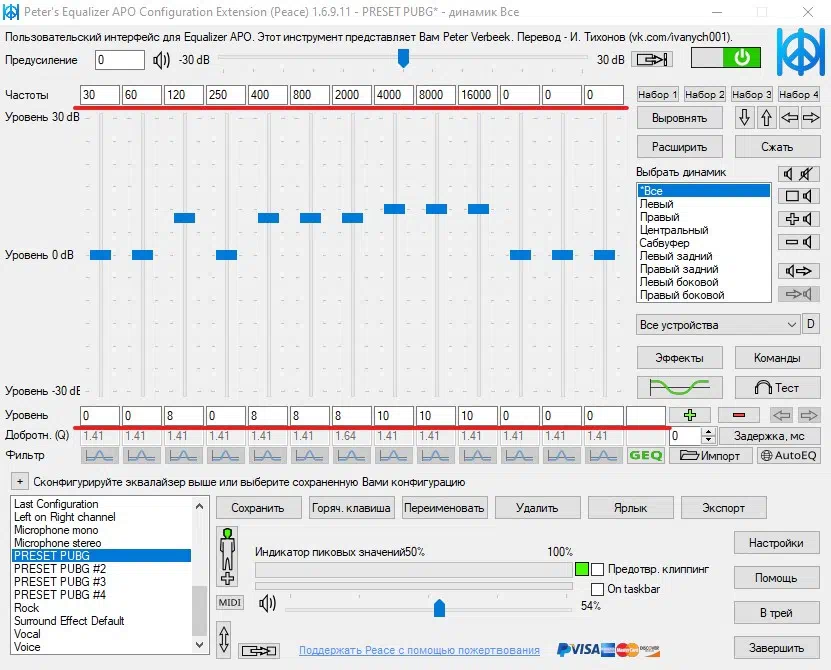The image size is (831, 670).
Task: Click the red minus remove-band icon
Action: tap(738, 414)
